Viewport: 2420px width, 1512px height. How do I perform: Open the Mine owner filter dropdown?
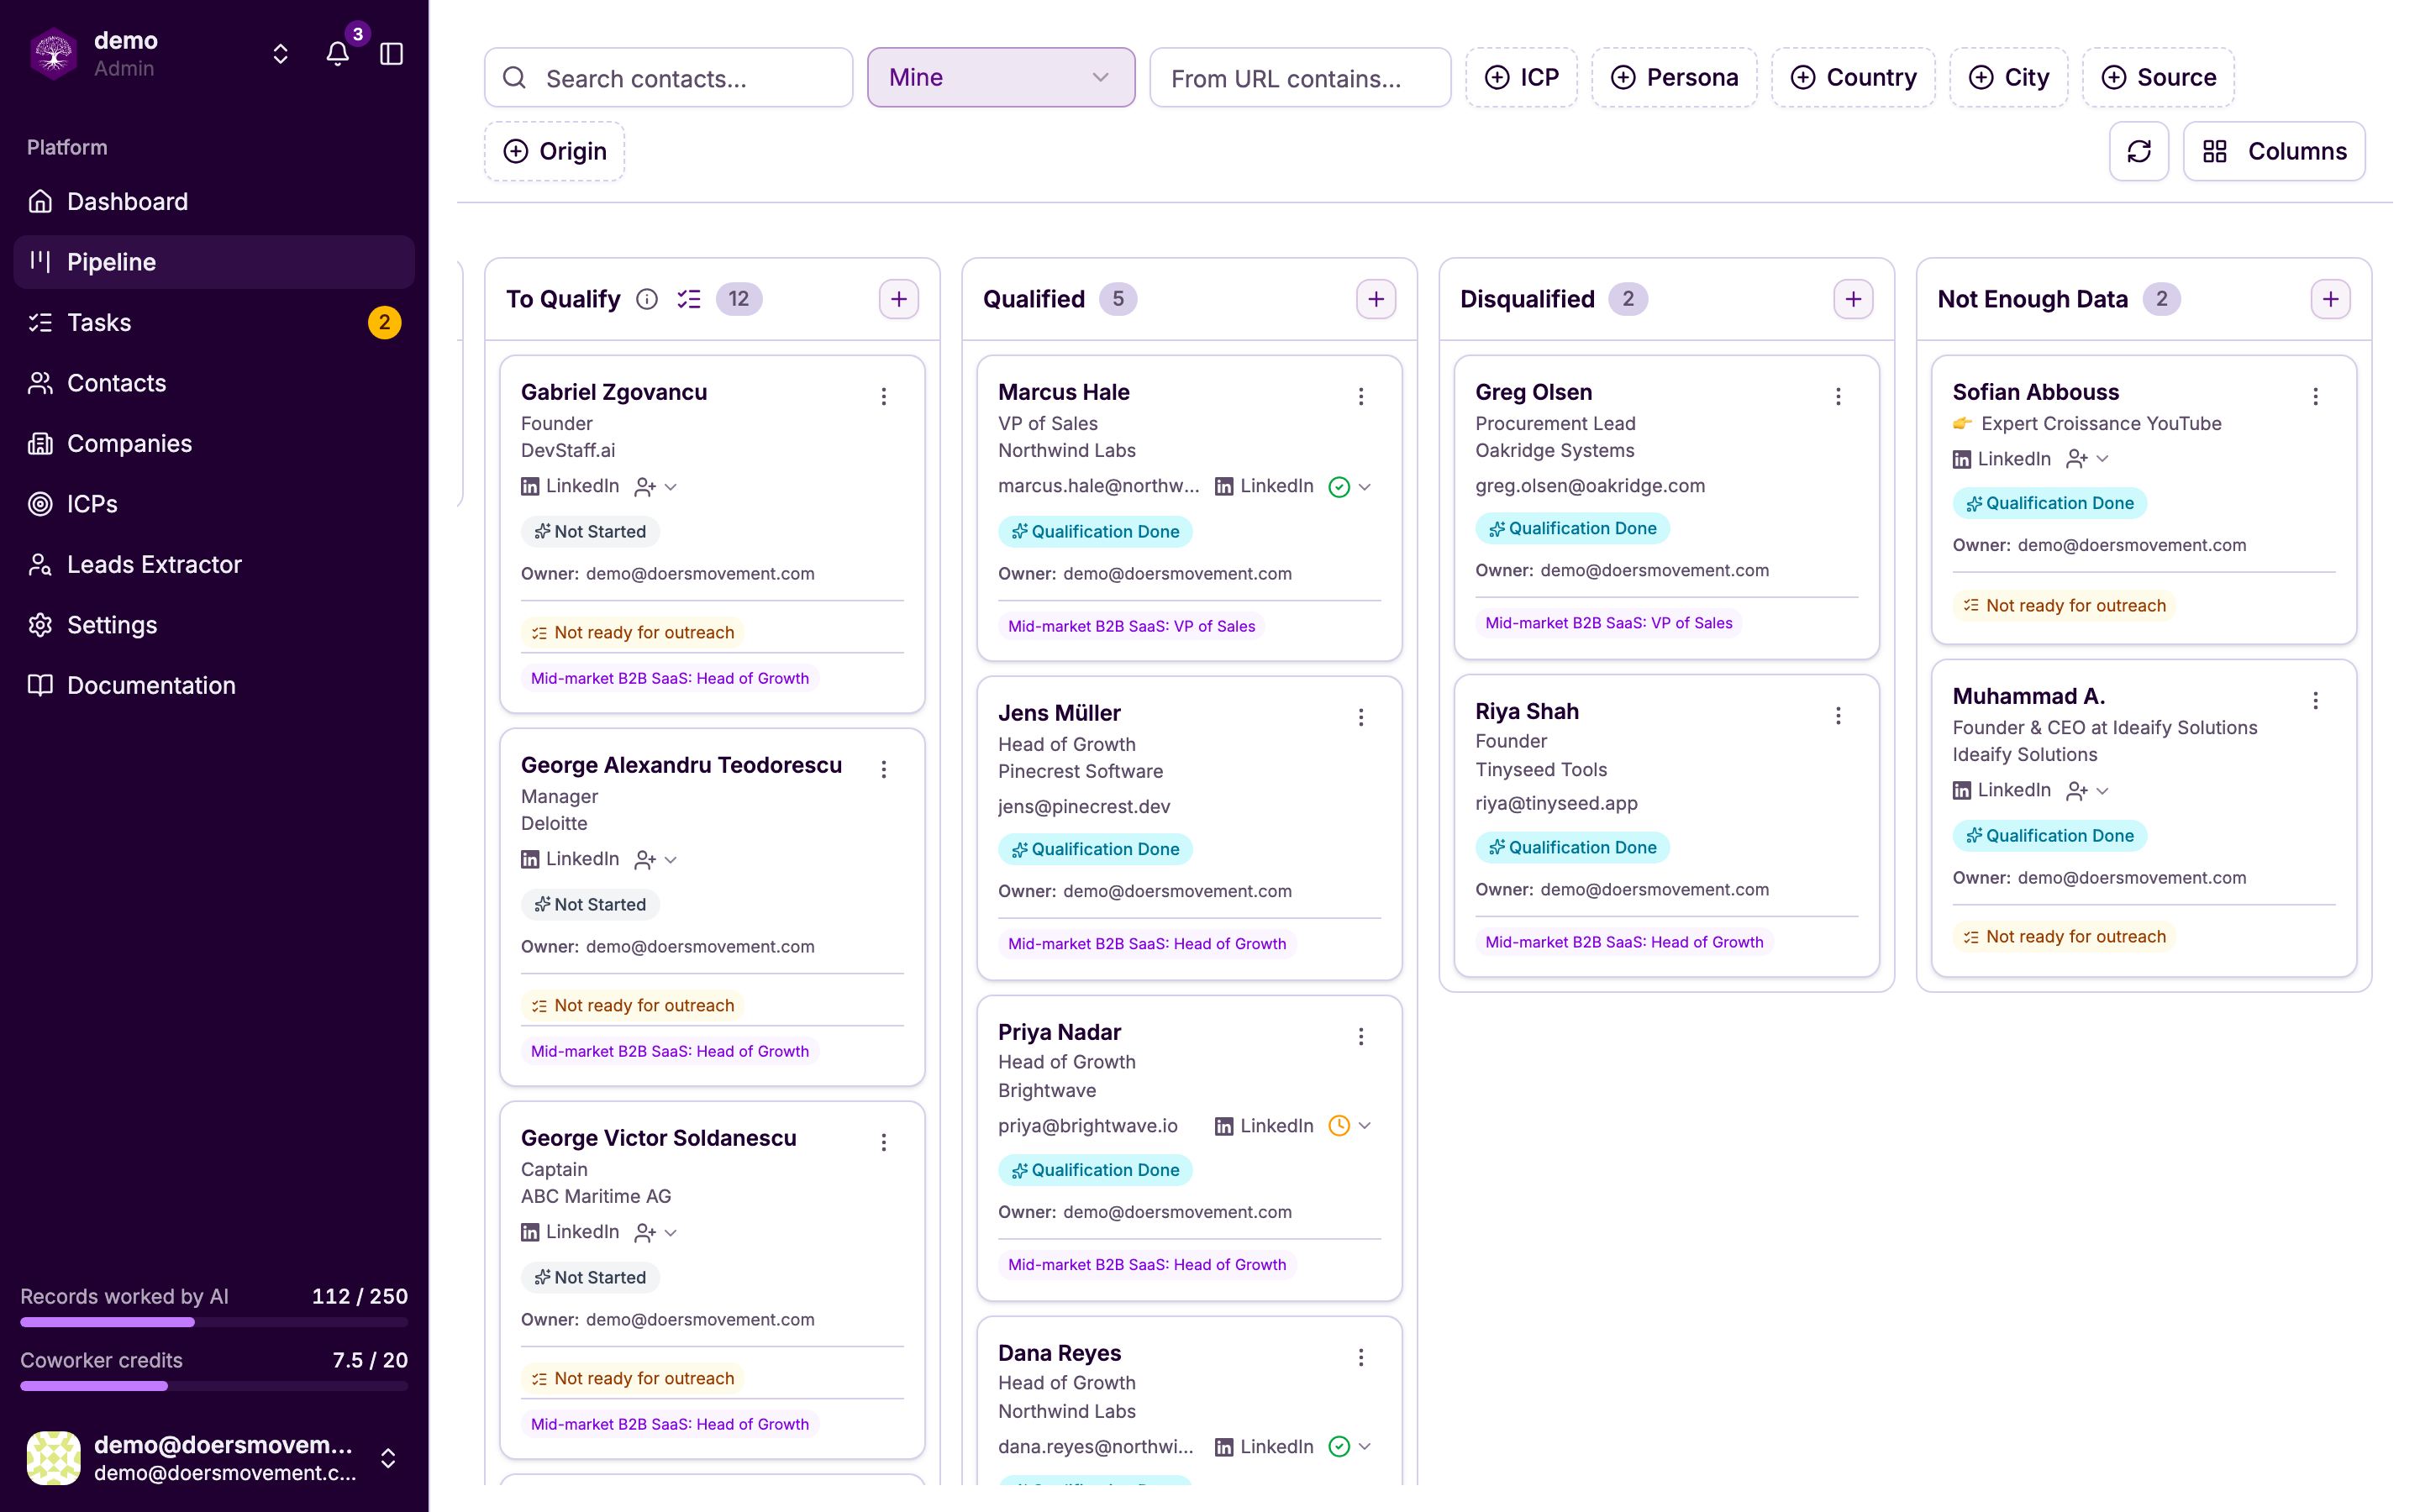pyautogui.click(x=1001, y=77)
